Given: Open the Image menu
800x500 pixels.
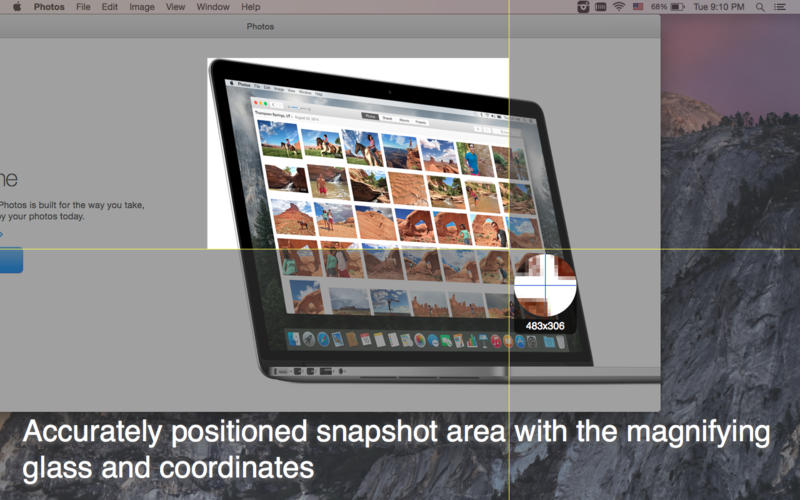Looking at the screenshot, I should coord(142,7).
